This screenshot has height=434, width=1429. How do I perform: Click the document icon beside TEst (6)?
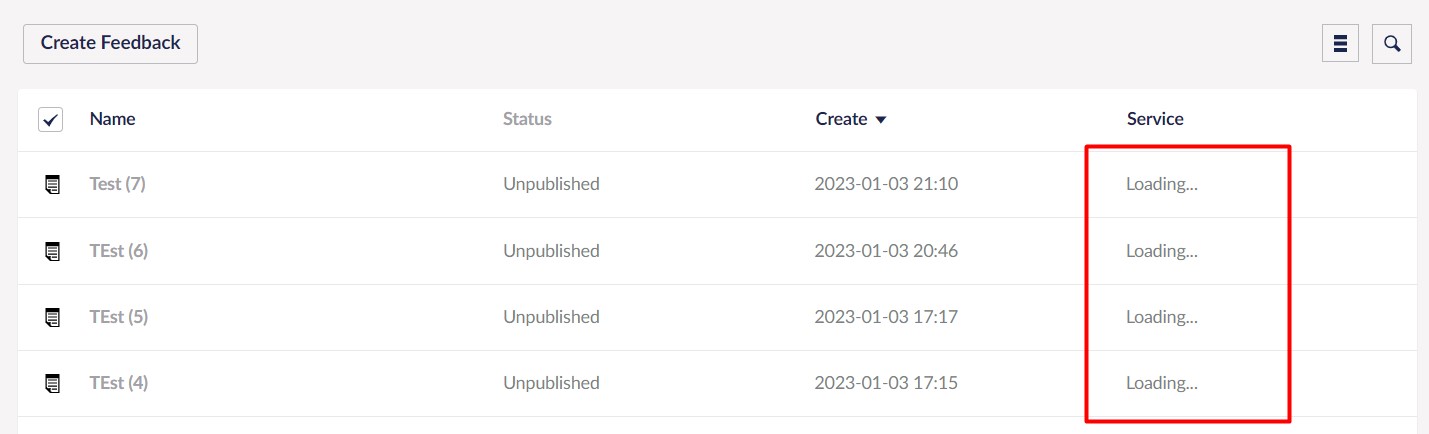(x=53, y=251)
